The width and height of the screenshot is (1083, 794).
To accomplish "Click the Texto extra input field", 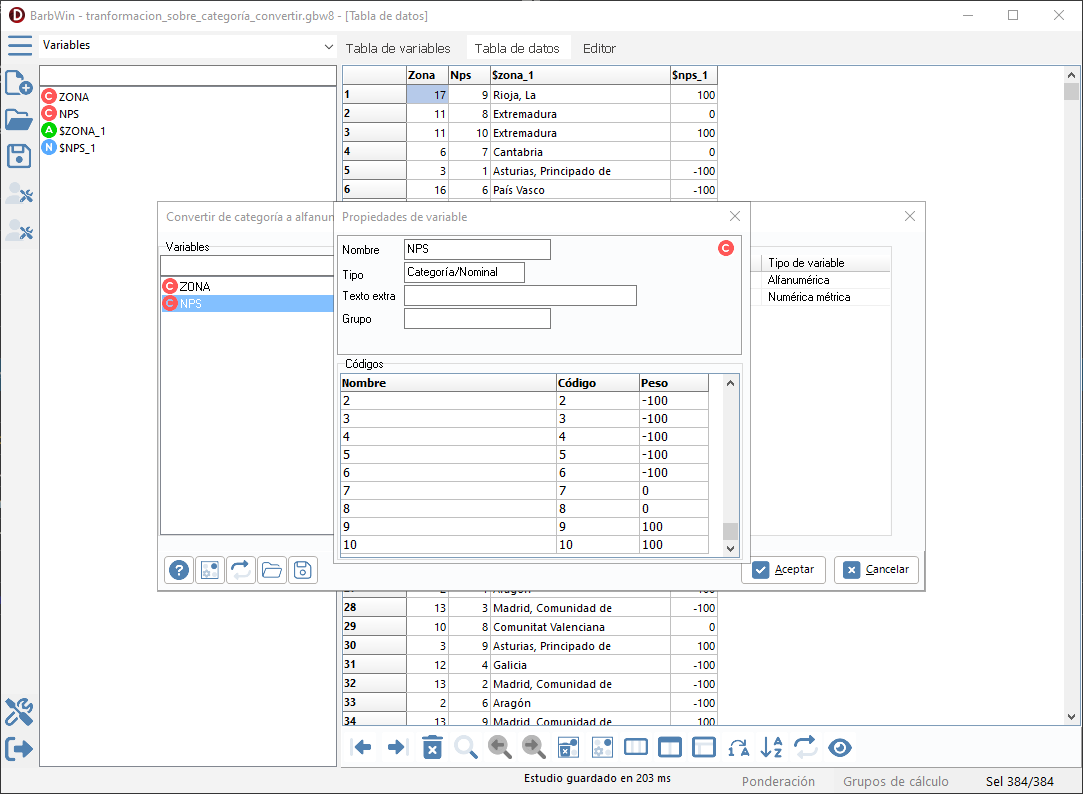I will click(520, 296).
